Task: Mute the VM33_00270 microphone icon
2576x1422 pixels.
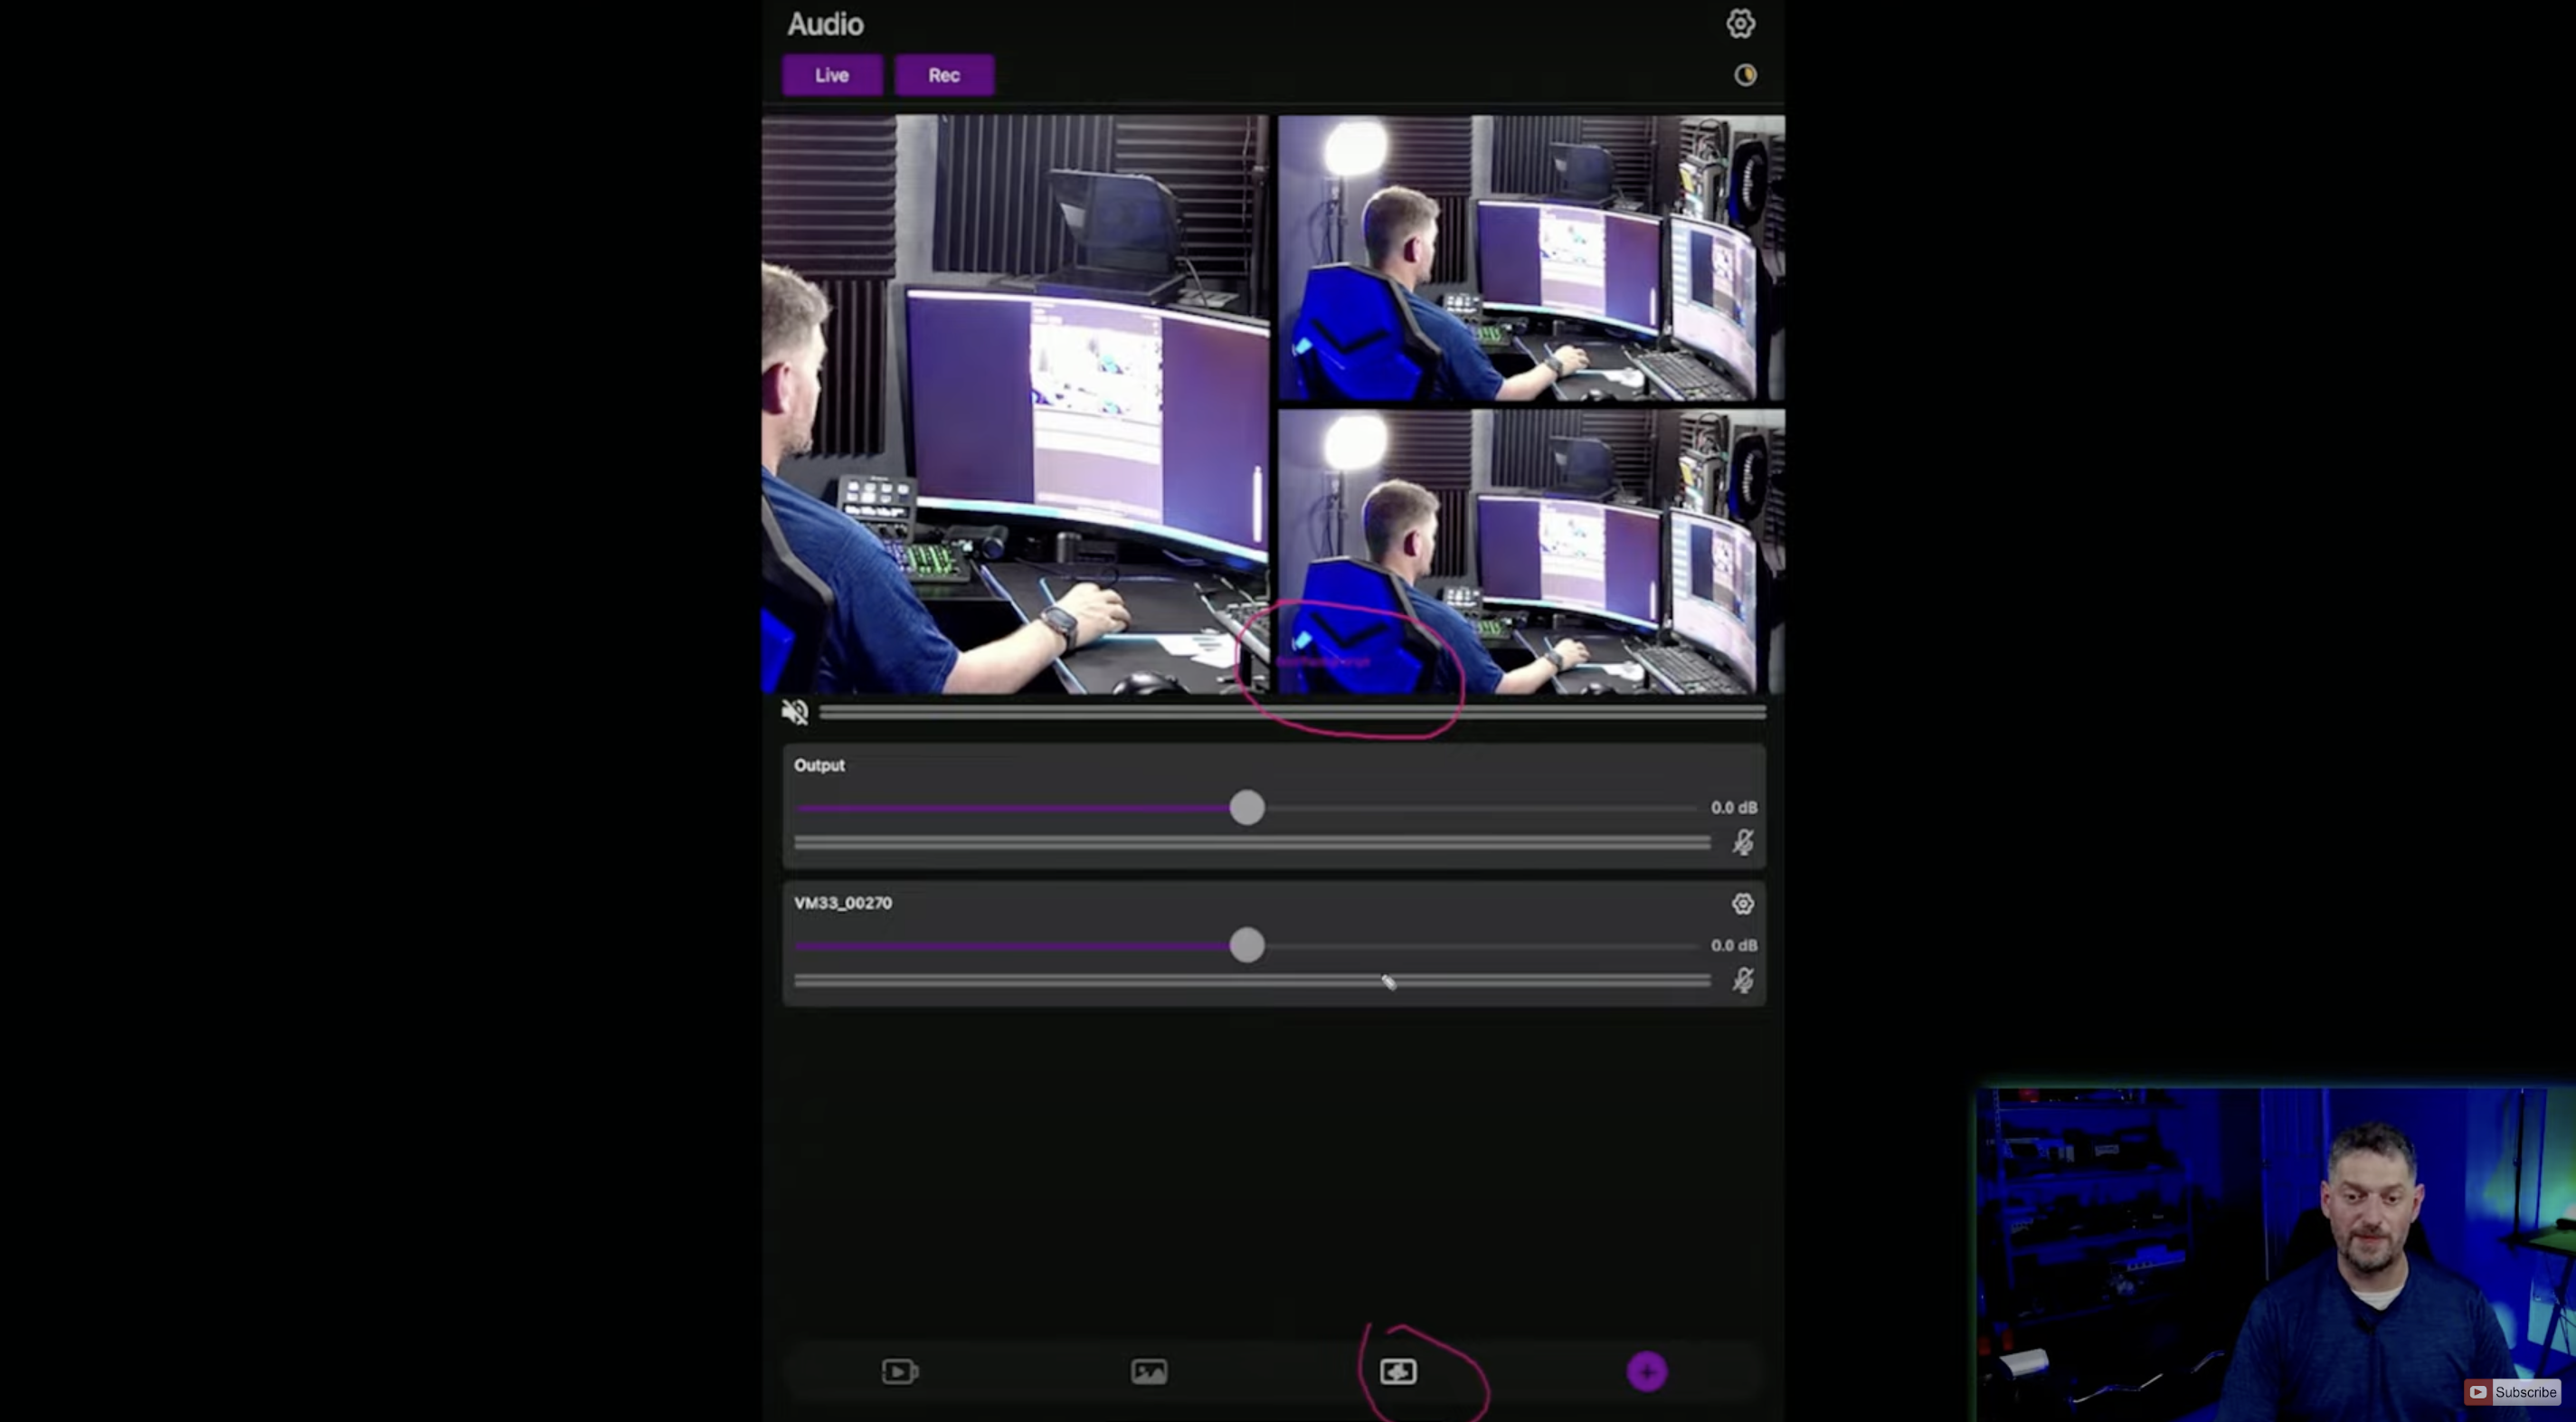Action: click(1743, 980)
